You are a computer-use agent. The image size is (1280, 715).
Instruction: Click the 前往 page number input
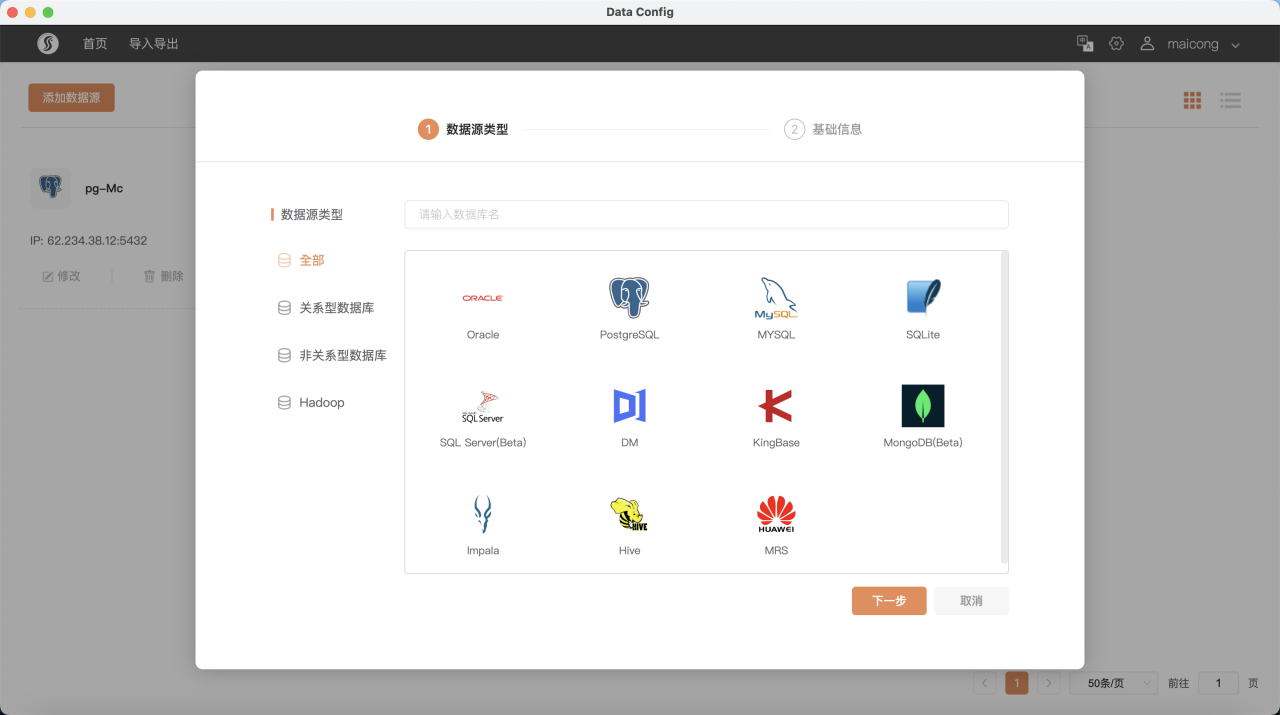point(1218,683)
